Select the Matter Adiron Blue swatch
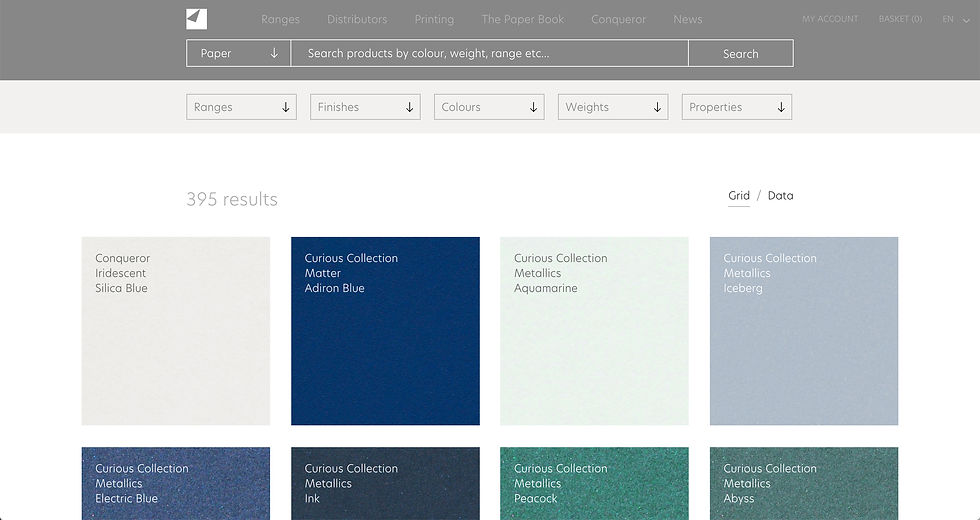This screenshot has height=520, width=980. coord(386,331)
